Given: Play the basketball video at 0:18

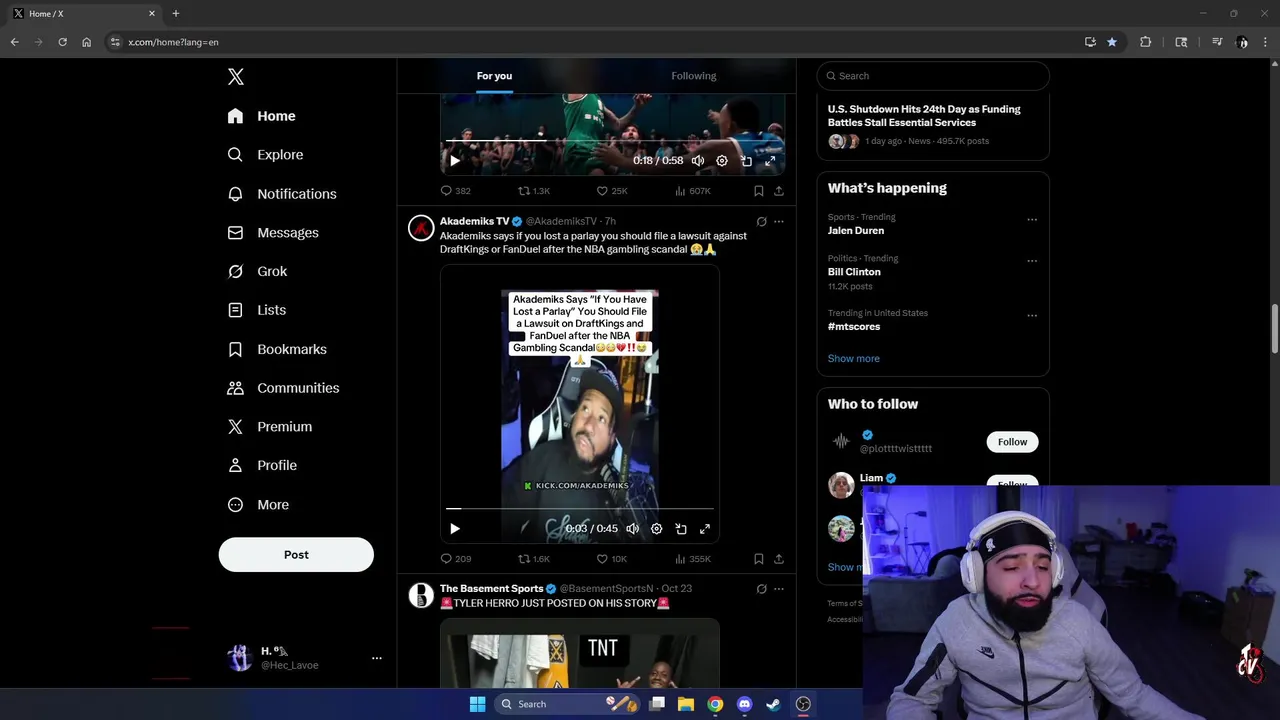Looking at the screenshot, I should 455,161.
